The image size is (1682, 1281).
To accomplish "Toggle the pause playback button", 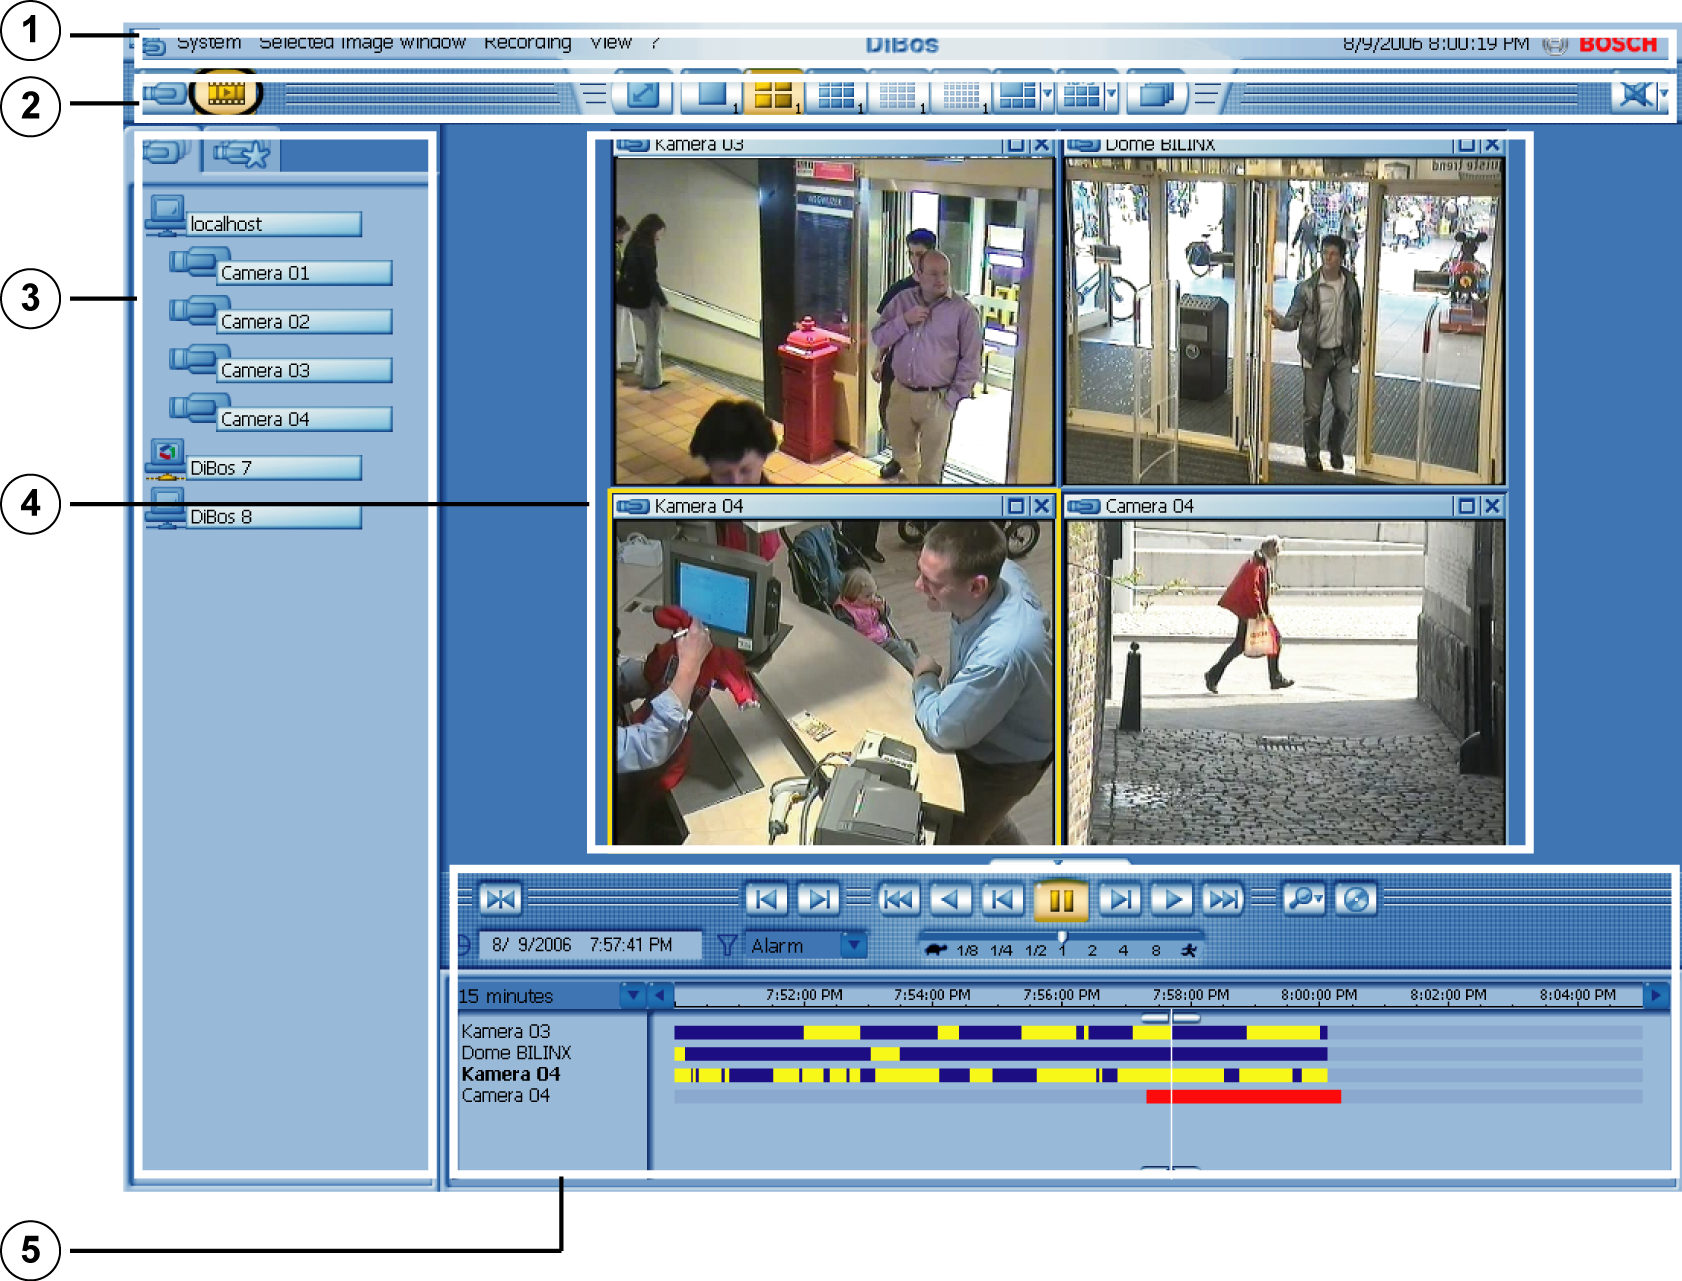I will pos(1061,899).
